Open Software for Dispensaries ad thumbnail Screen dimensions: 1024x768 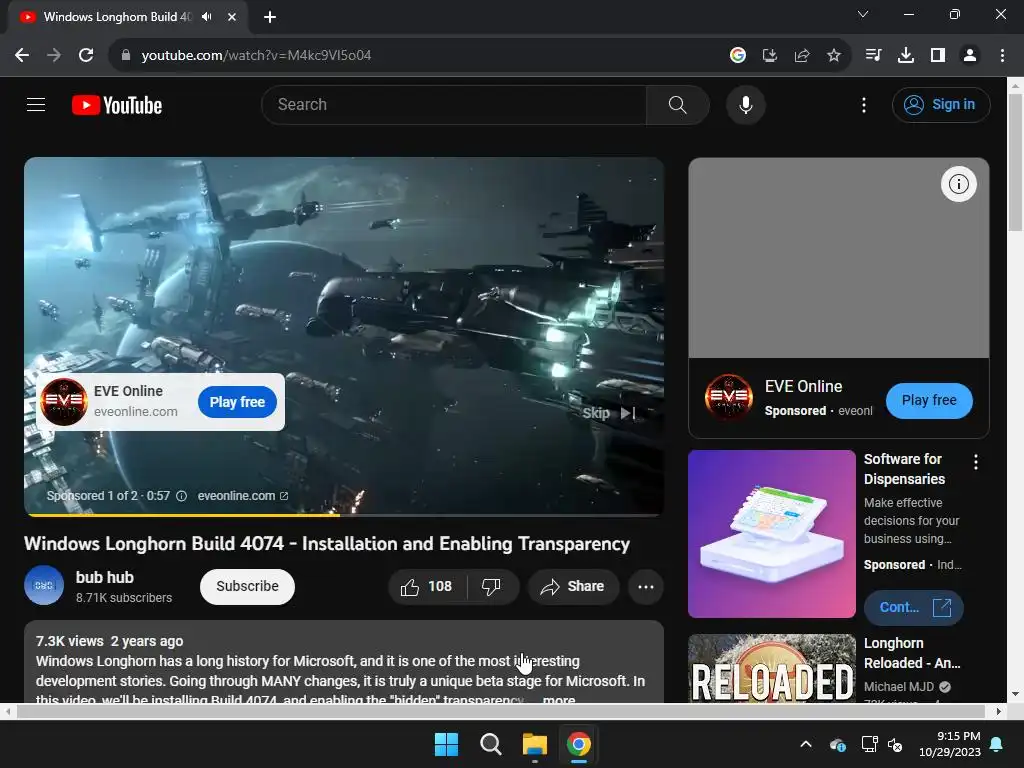[771, 534]
